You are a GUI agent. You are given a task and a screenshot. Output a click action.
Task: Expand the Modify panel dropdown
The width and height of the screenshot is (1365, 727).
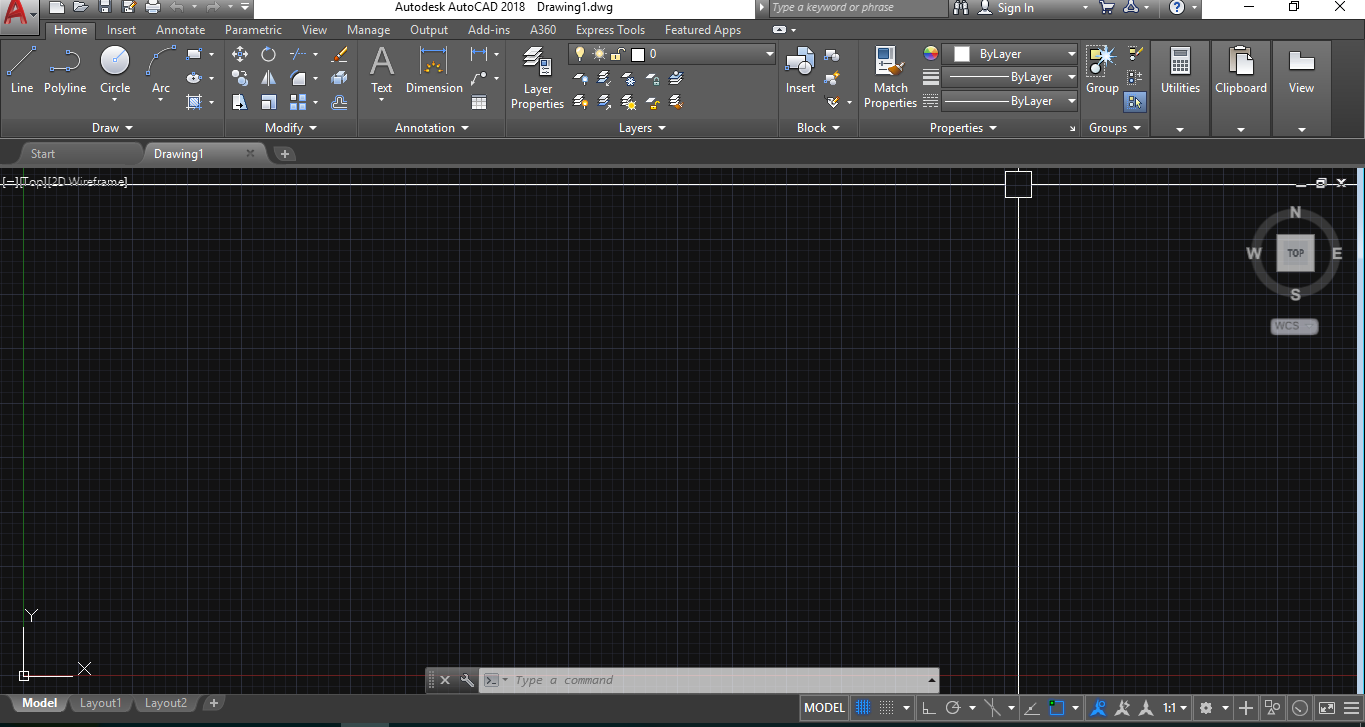[291, 128]
